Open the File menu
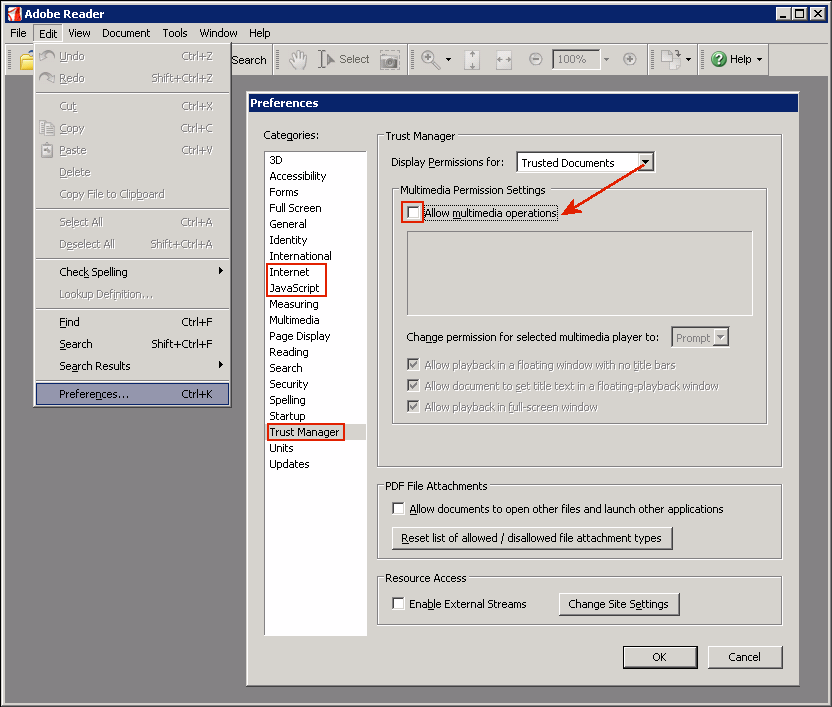Screen dimensions: 832x707 pos(18,33)
